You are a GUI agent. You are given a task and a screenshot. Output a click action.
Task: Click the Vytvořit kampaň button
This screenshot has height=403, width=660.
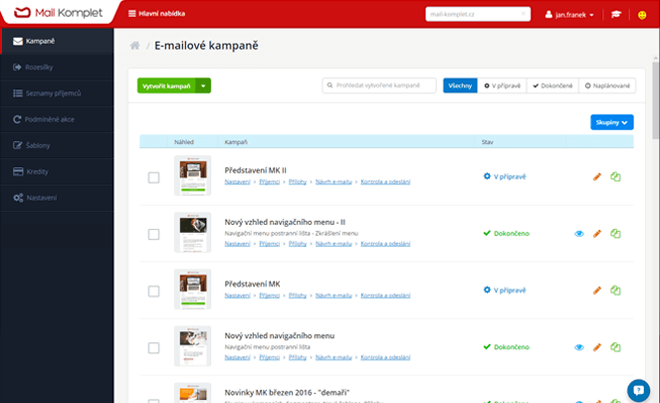[x=166, y=86]
